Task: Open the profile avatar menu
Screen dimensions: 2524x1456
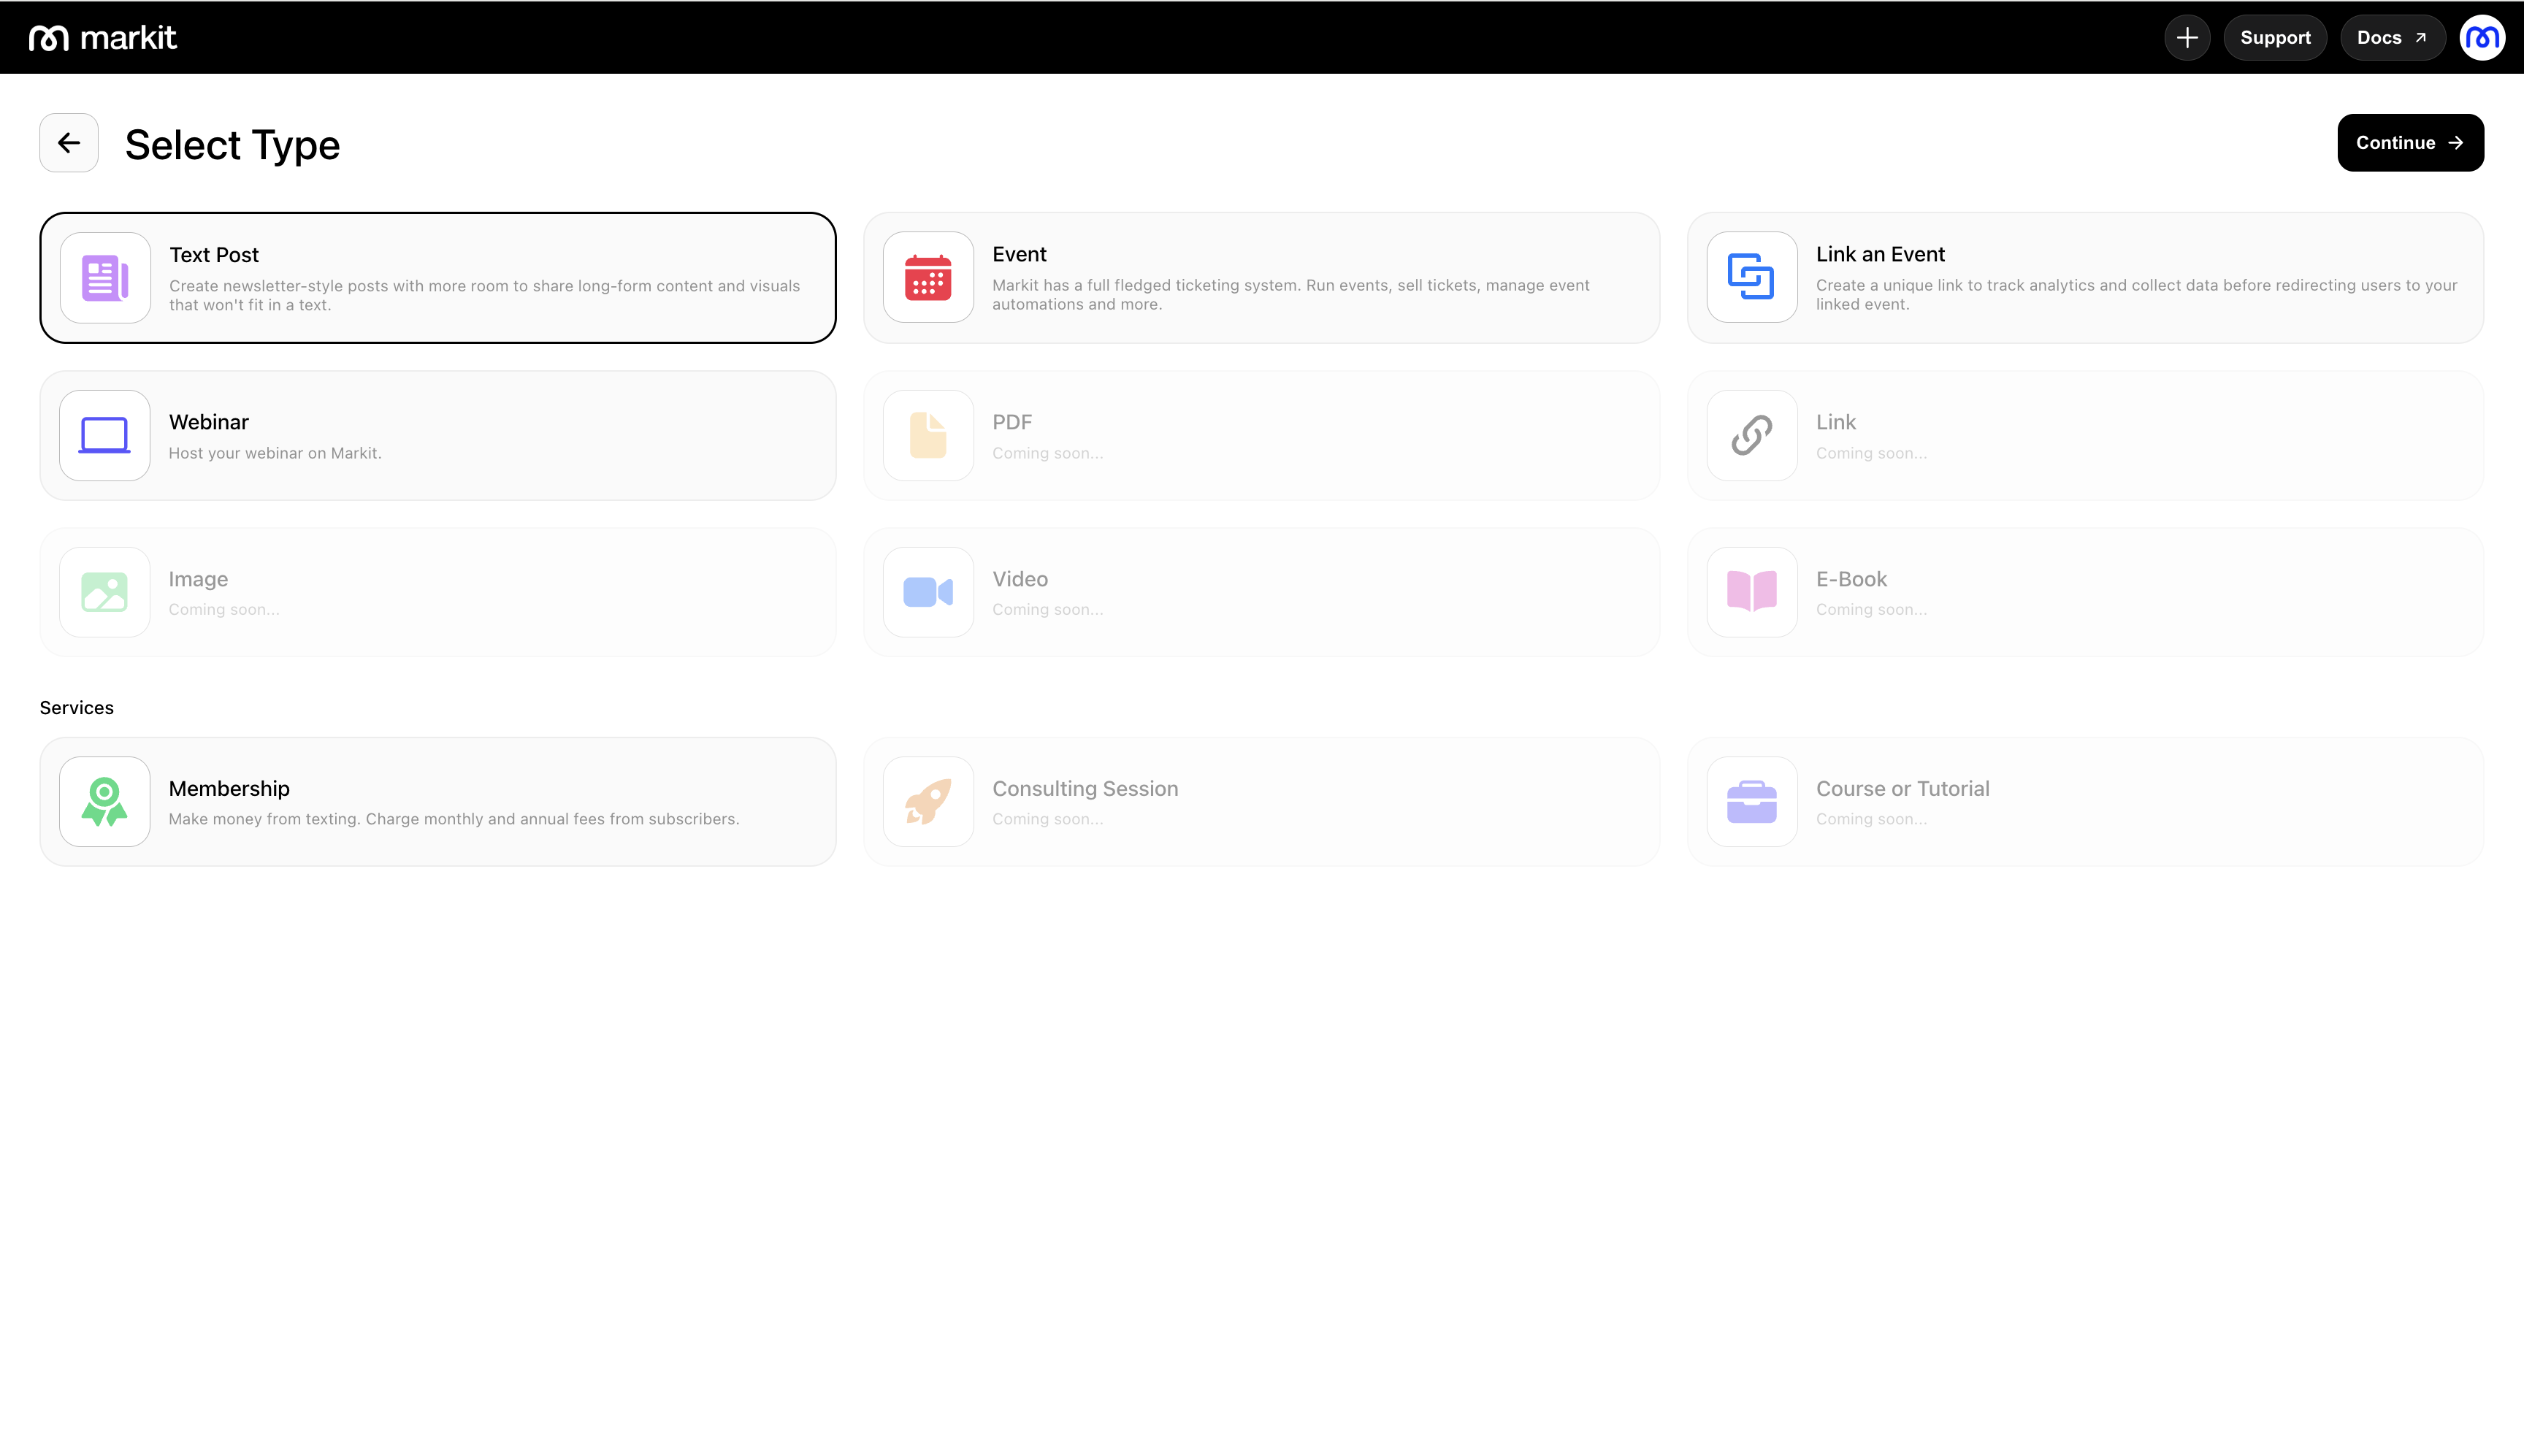Action: click(x=2483, y=37)
